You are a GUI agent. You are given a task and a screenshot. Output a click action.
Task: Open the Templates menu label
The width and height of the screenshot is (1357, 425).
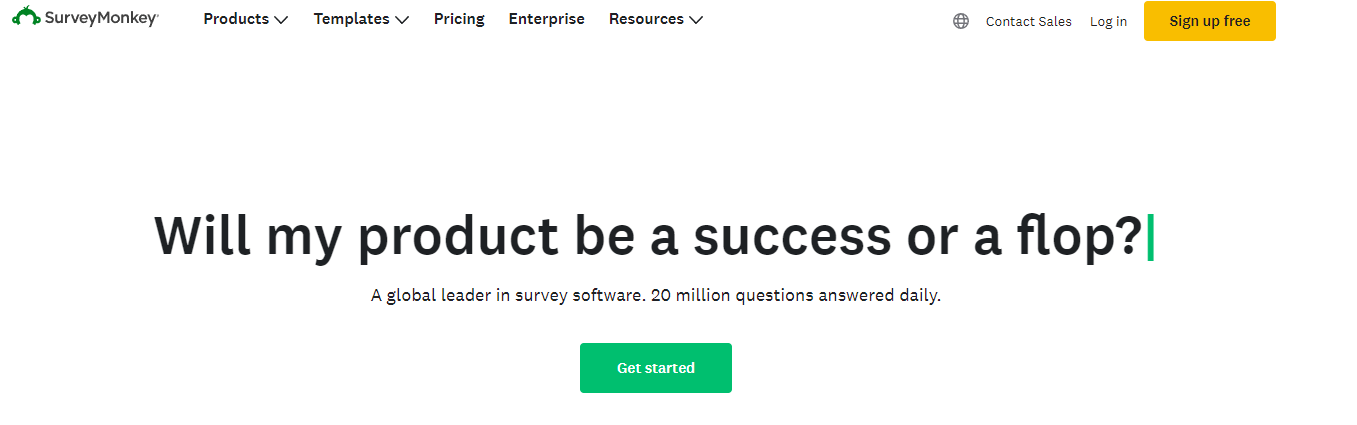(351, 19)
